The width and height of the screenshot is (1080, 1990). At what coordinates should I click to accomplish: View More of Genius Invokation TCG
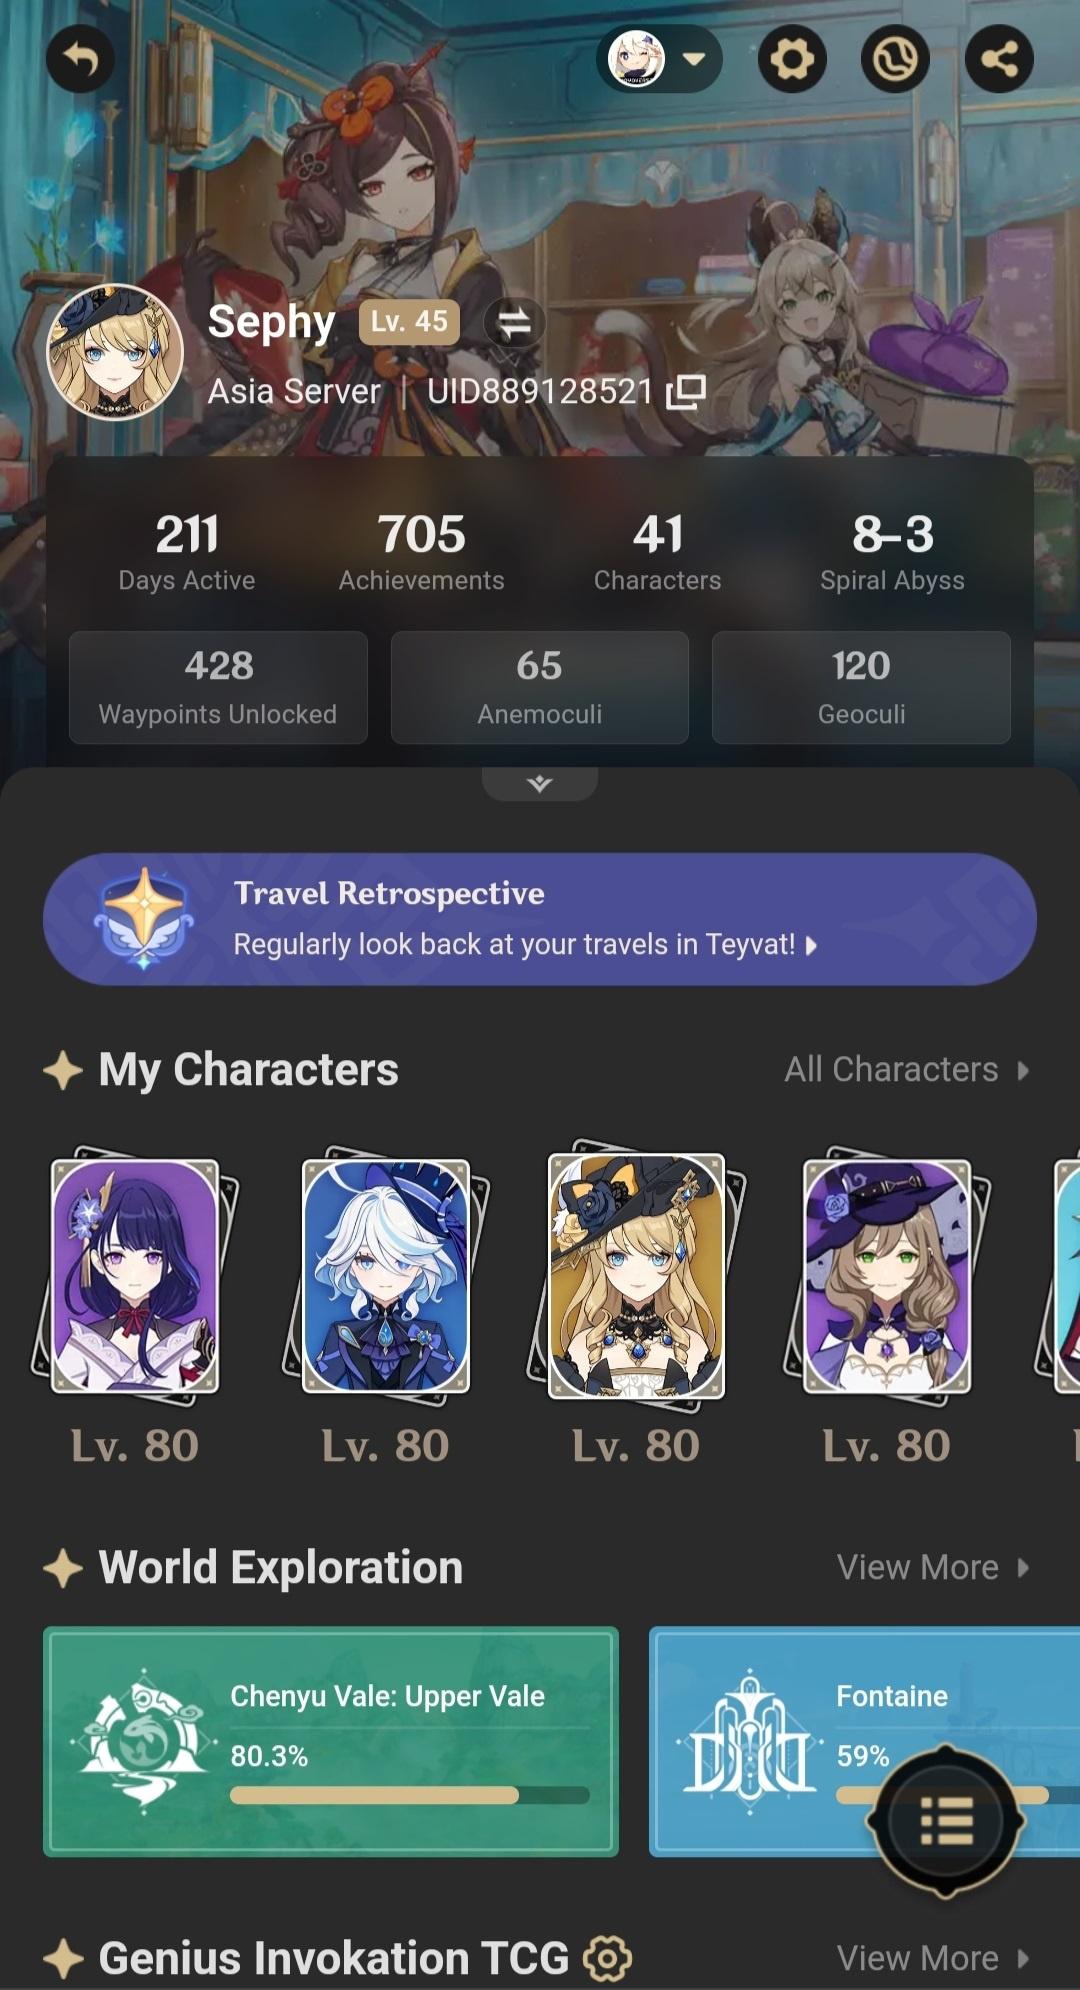933,1958
